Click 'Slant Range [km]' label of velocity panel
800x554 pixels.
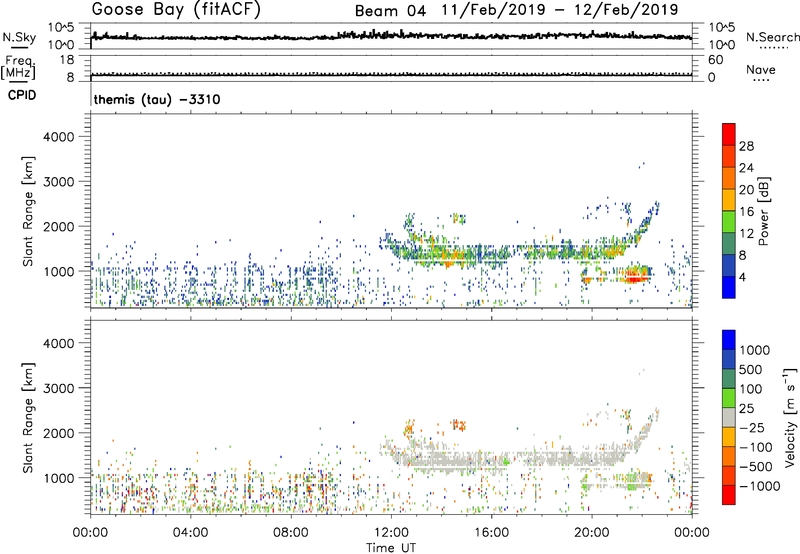(x=28, y=418)
